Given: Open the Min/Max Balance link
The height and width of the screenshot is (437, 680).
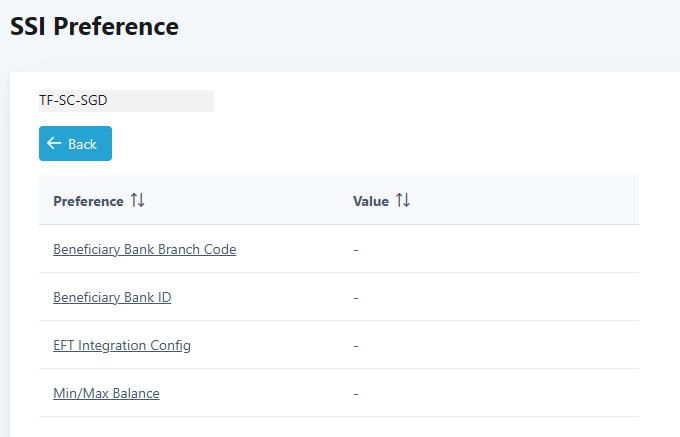Looking at the screenshot, I should (x=106, y=393).
